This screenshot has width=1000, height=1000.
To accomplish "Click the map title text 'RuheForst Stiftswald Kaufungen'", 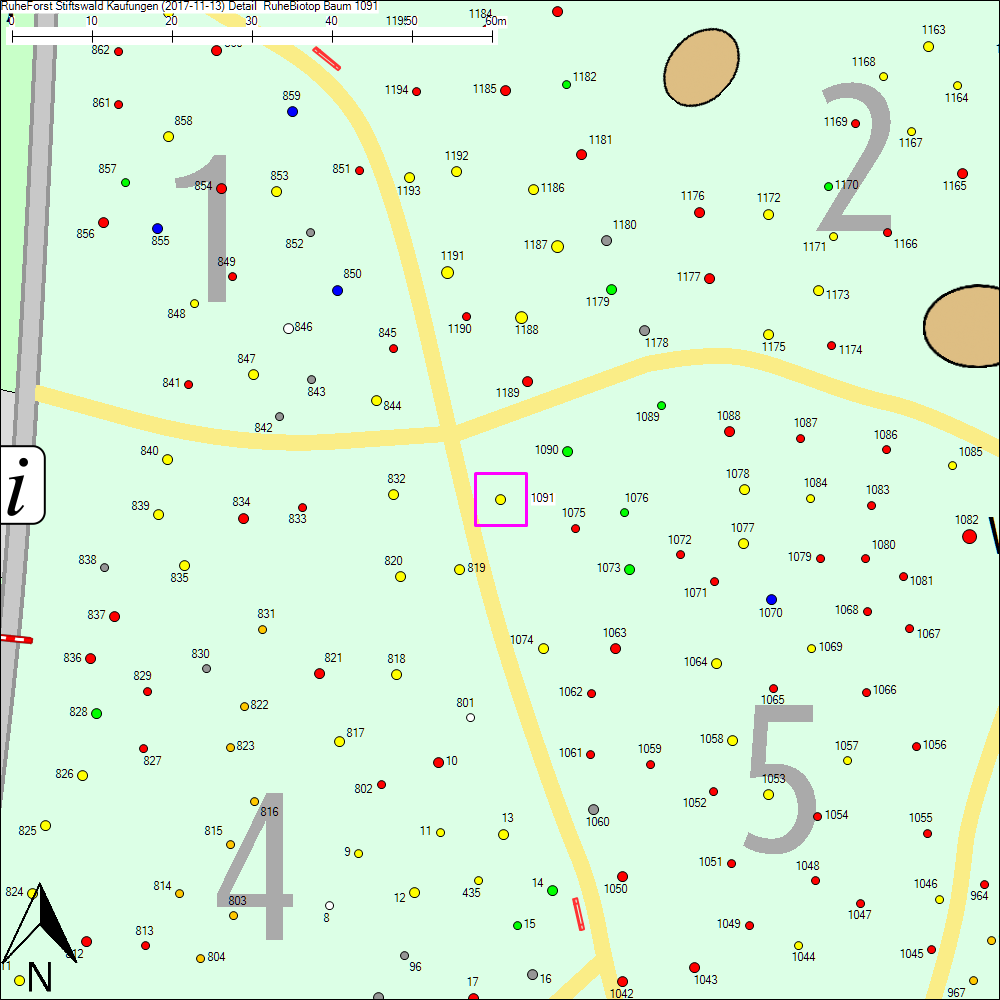I will pyautogui.click(x=80, y=6).
